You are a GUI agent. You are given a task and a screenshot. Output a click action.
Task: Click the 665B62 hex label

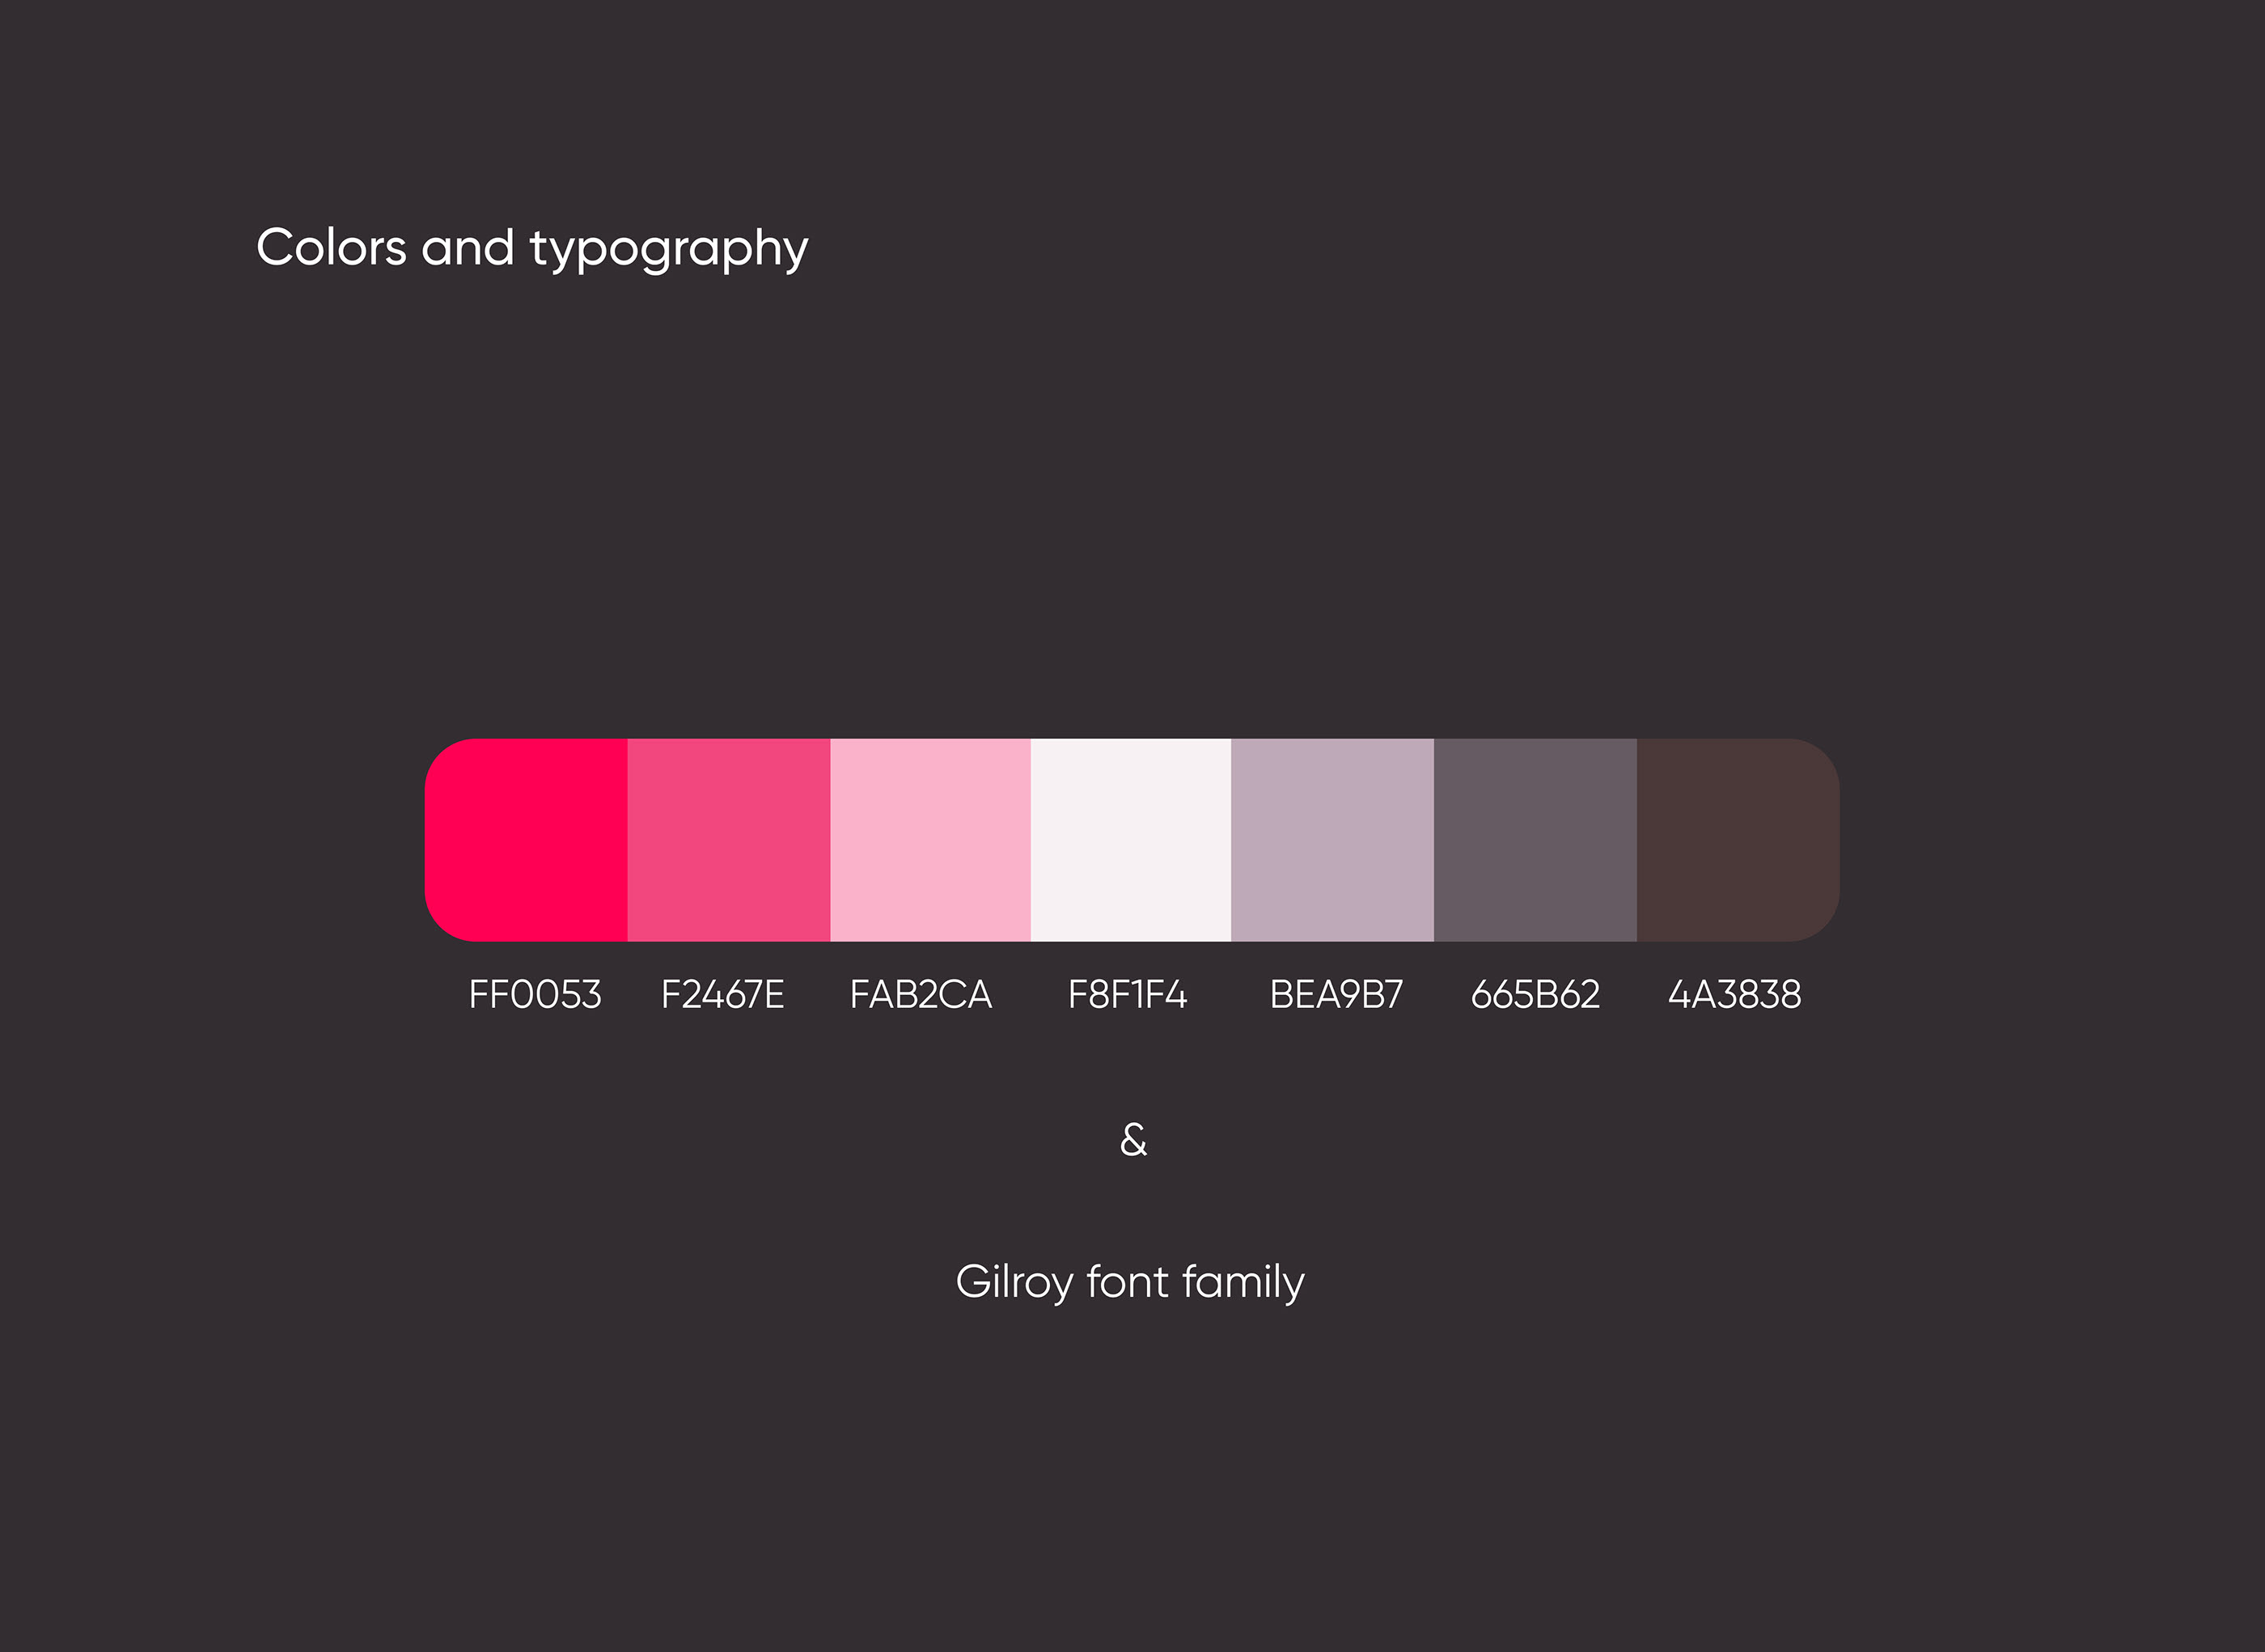[1535, 995]
